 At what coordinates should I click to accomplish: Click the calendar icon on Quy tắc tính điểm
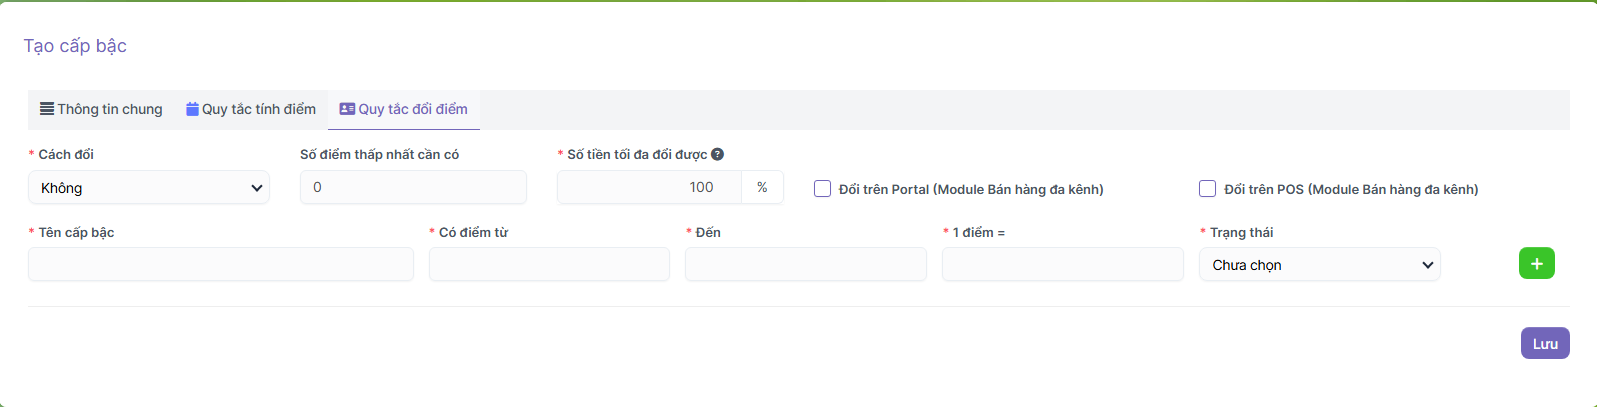point(192,109)
